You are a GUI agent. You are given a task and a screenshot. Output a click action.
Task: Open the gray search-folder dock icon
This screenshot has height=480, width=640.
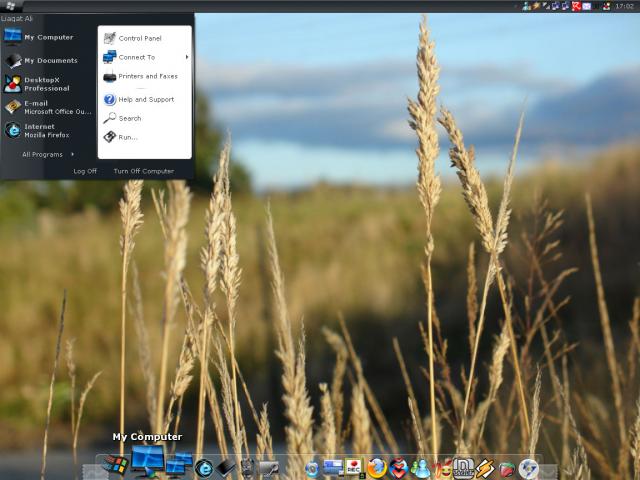coord(269,469)
